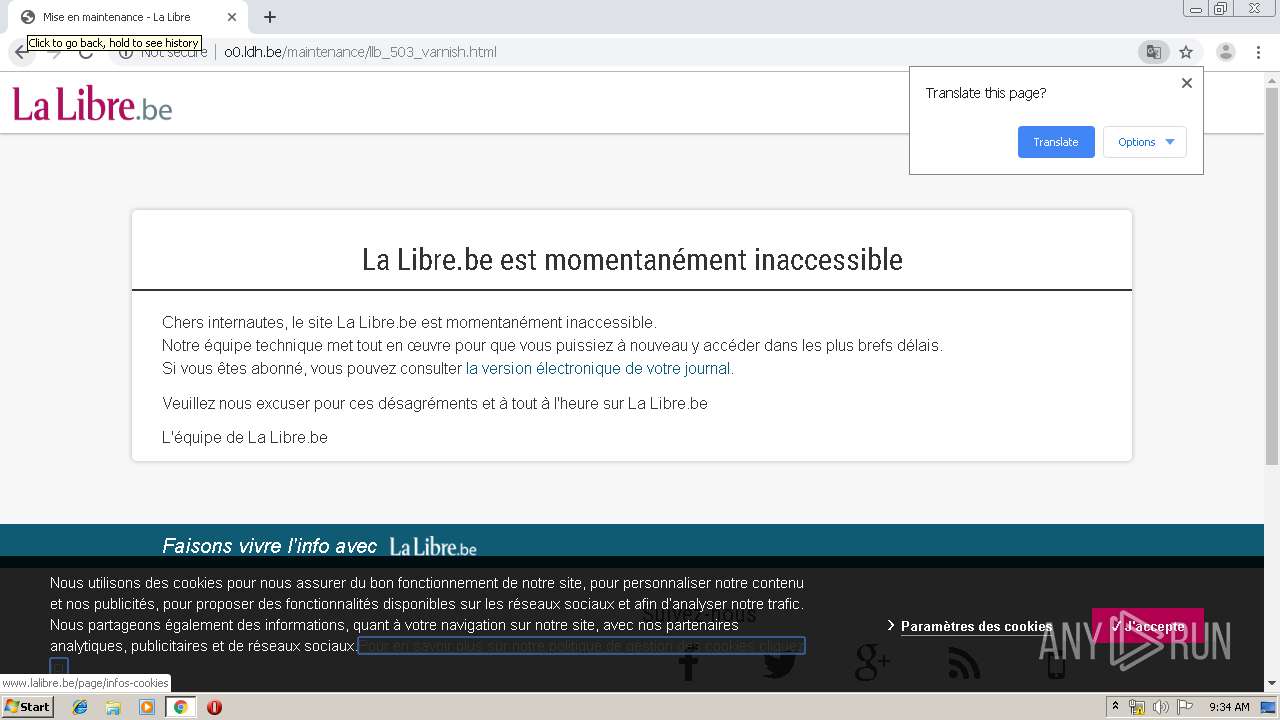Click the network tray icon
This screenshot has height=720, width=1280.
point(1138,707)
